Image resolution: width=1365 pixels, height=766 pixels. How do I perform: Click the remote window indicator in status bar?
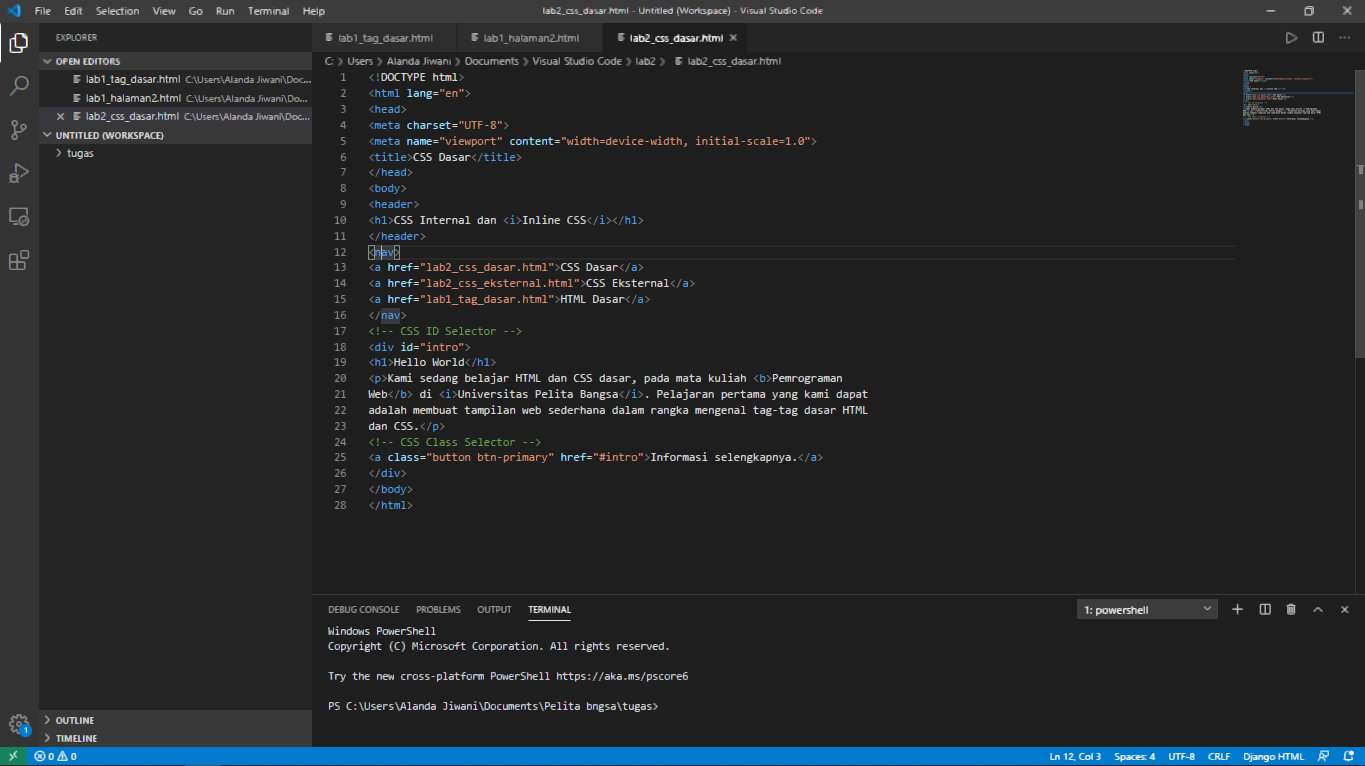[x=13, y=756]
